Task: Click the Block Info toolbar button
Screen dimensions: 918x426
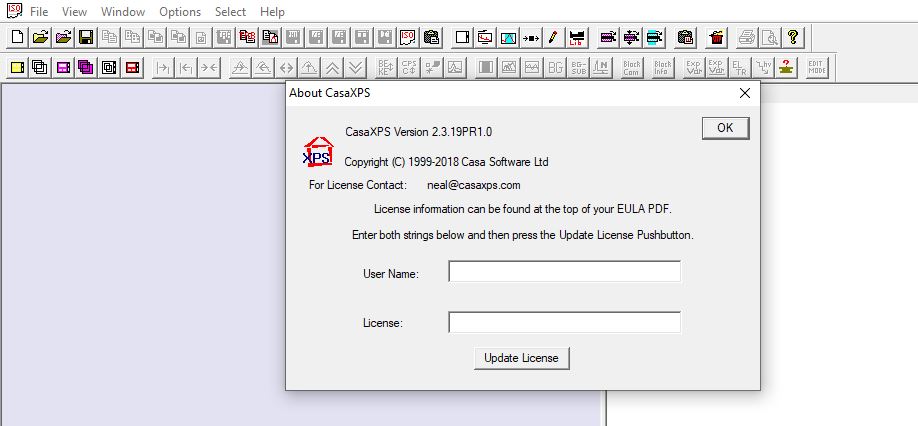Action: (x=663, y=67)
